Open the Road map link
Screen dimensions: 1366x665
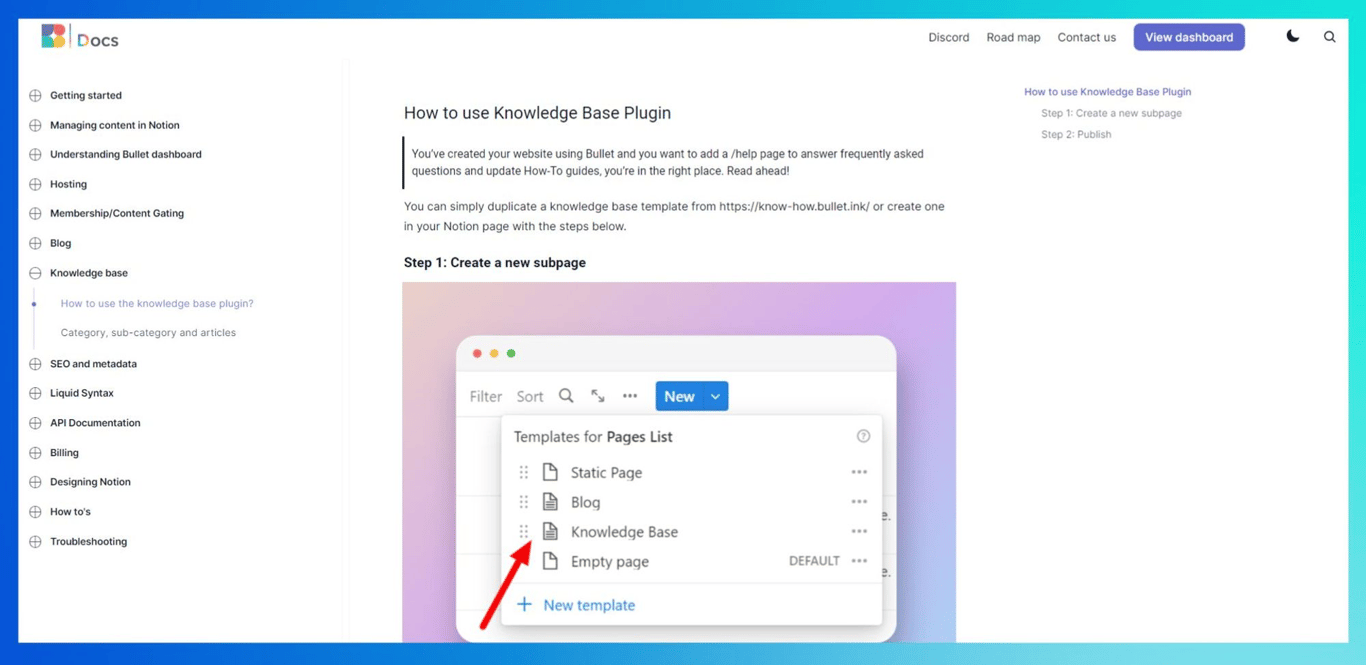(1013, 37)
